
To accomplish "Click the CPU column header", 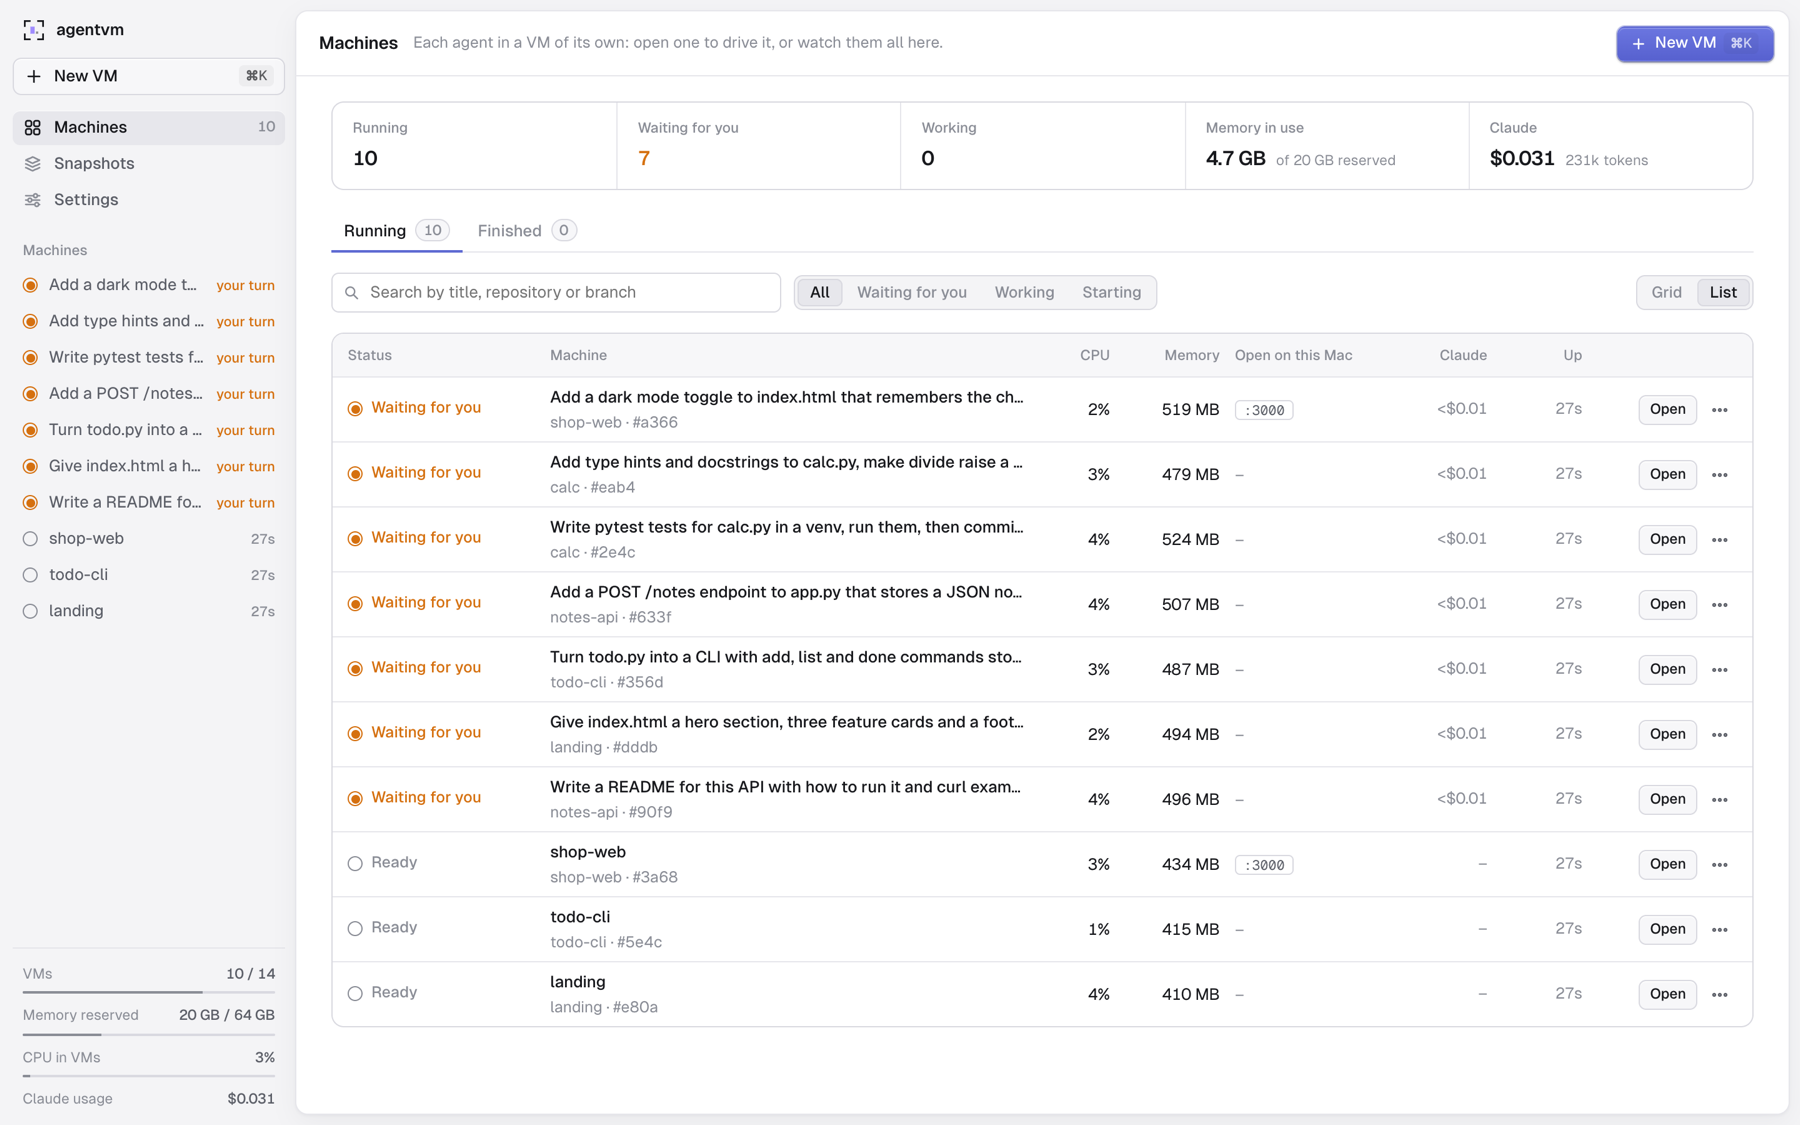I will click(1095, 356).
